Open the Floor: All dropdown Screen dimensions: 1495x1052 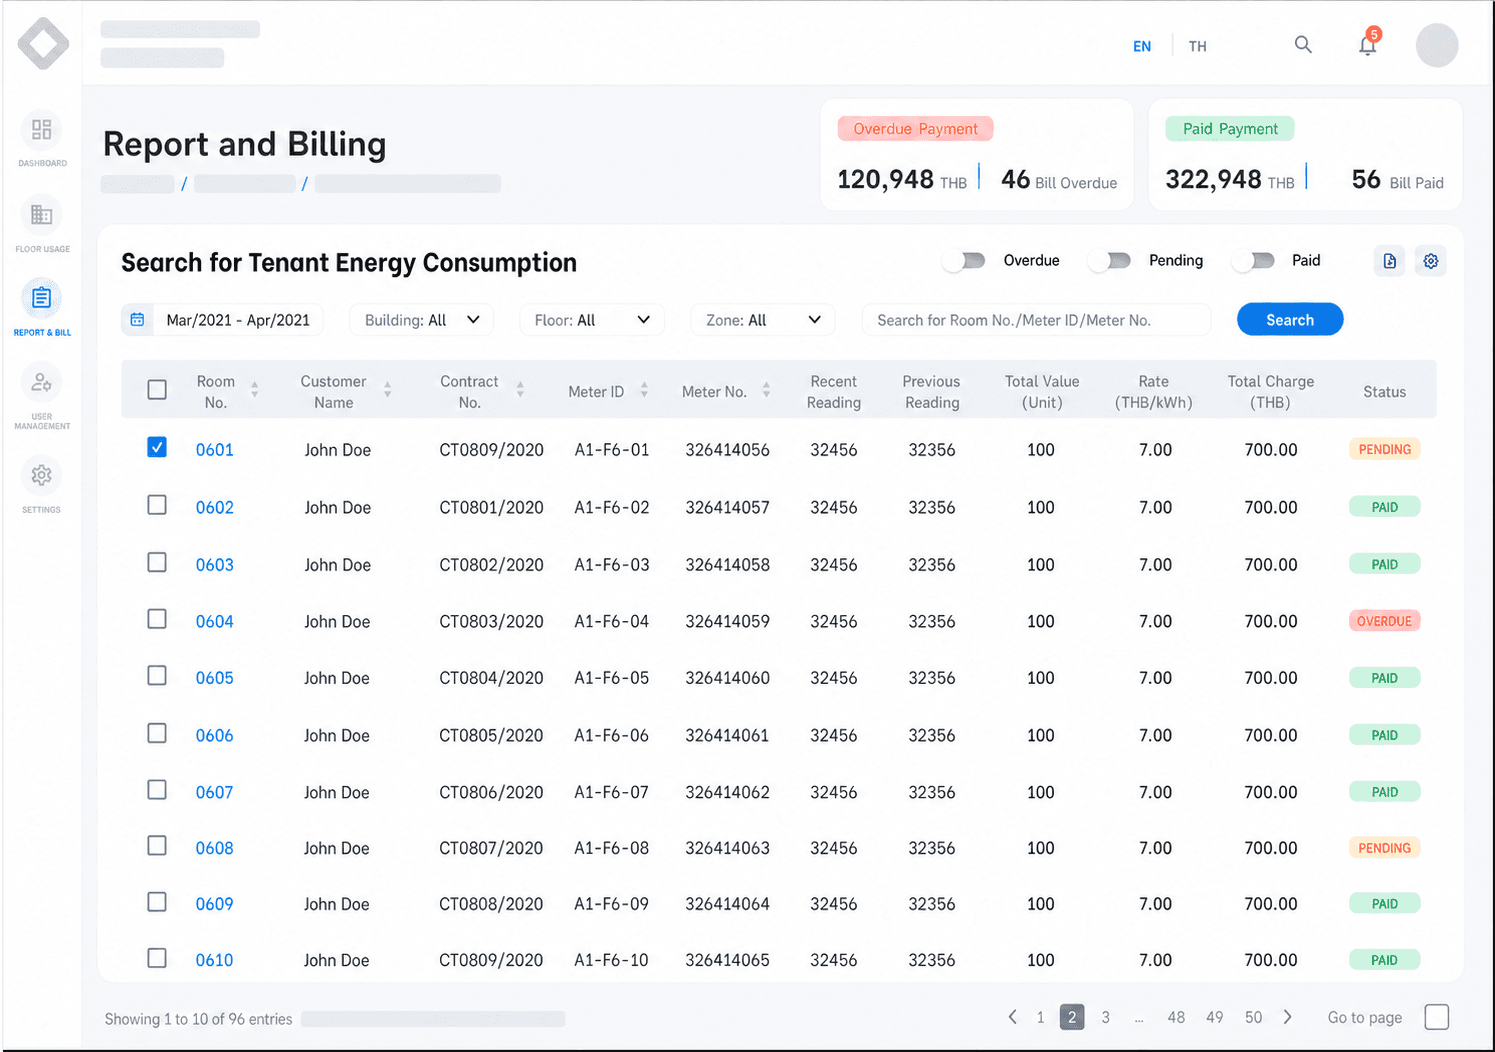tap(592, 320)
